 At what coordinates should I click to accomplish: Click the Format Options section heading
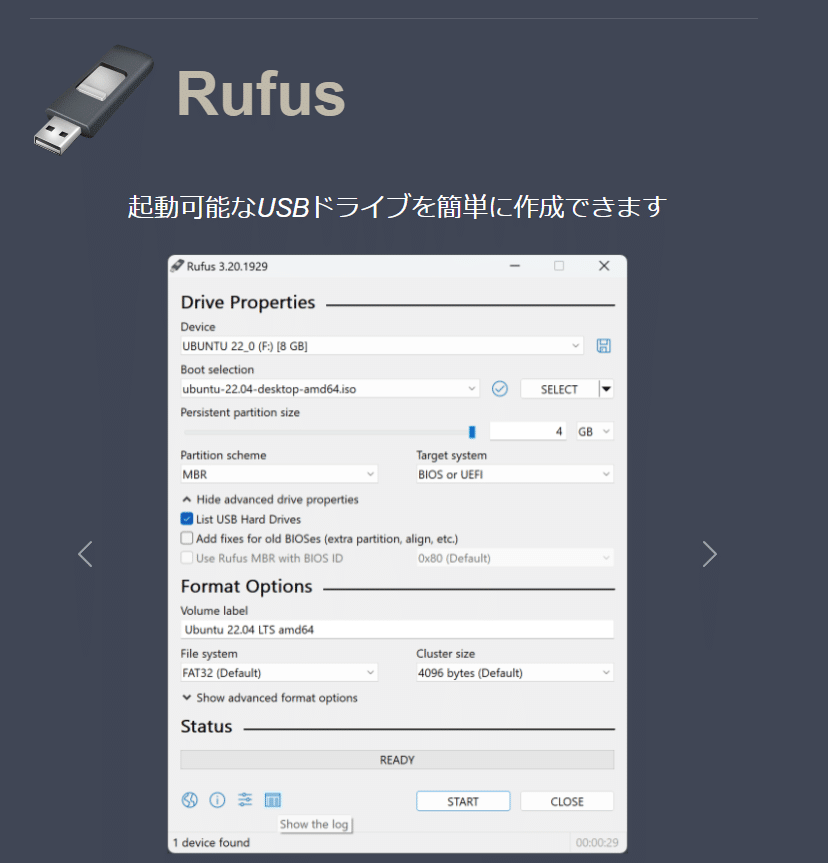point(246,587)
